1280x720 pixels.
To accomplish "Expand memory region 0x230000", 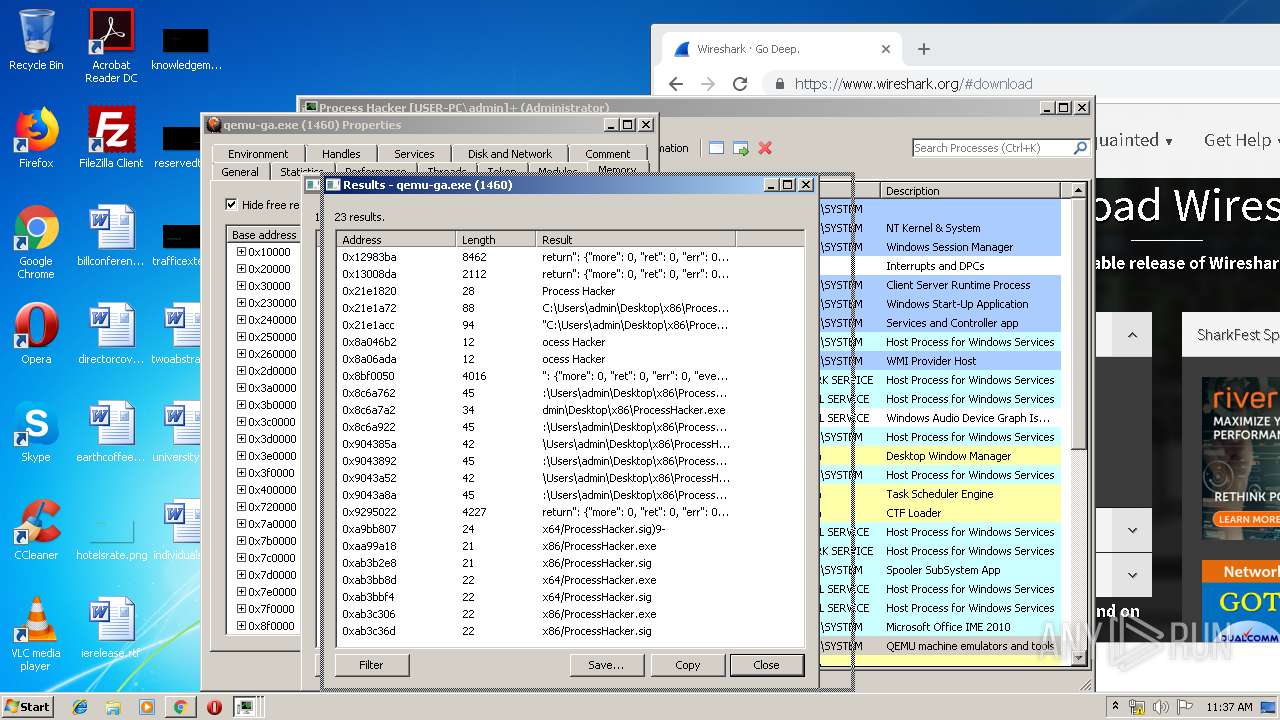I will click(x=241, y=303).
